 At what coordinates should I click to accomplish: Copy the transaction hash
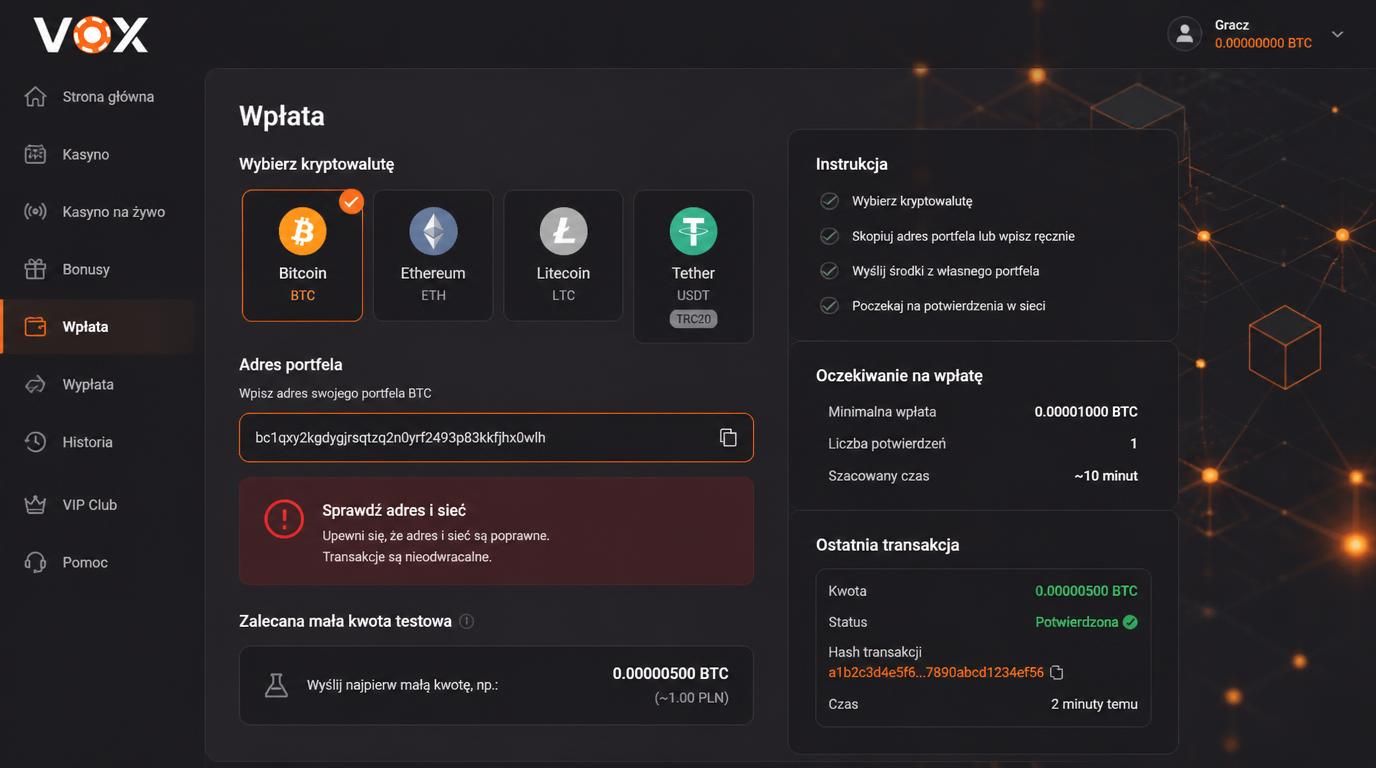pos(1057,673)
